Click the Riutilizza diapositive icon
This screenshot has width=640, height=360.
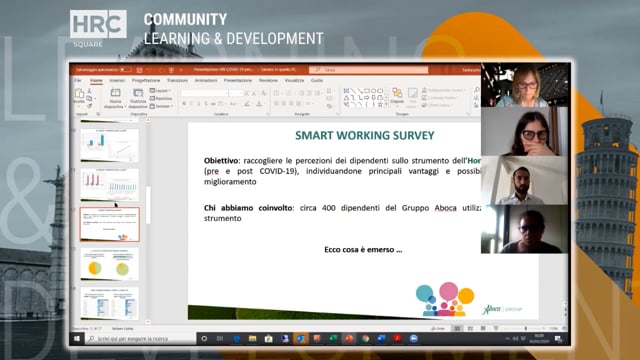click(x=138, y=93)
